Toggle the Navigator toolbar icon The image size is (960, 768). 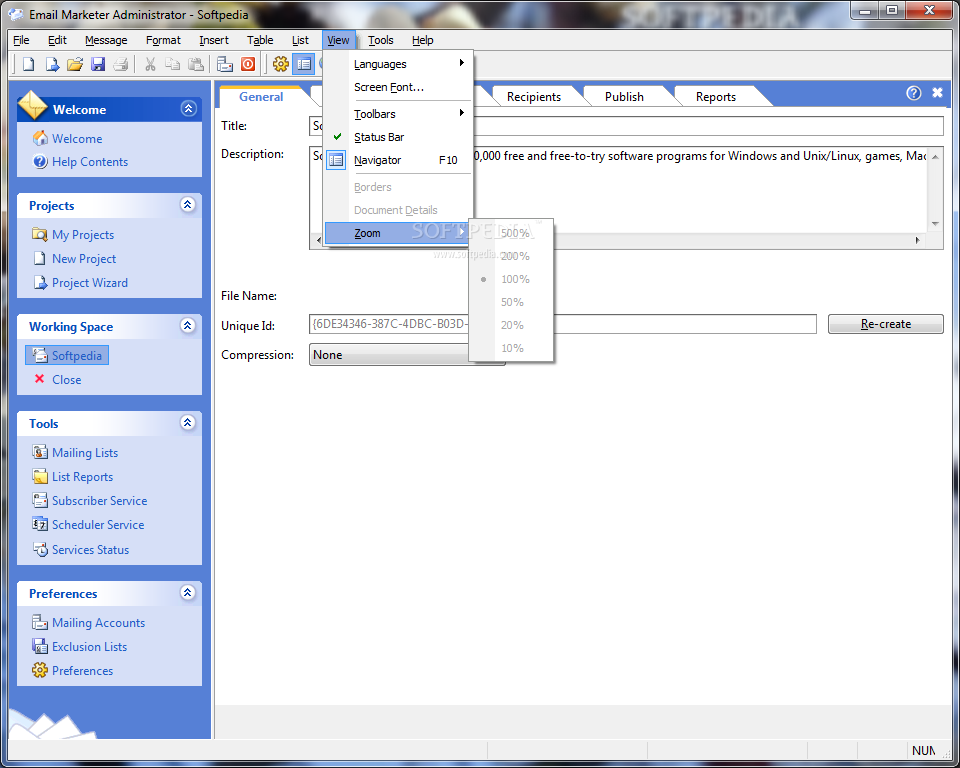coord(304,64)
